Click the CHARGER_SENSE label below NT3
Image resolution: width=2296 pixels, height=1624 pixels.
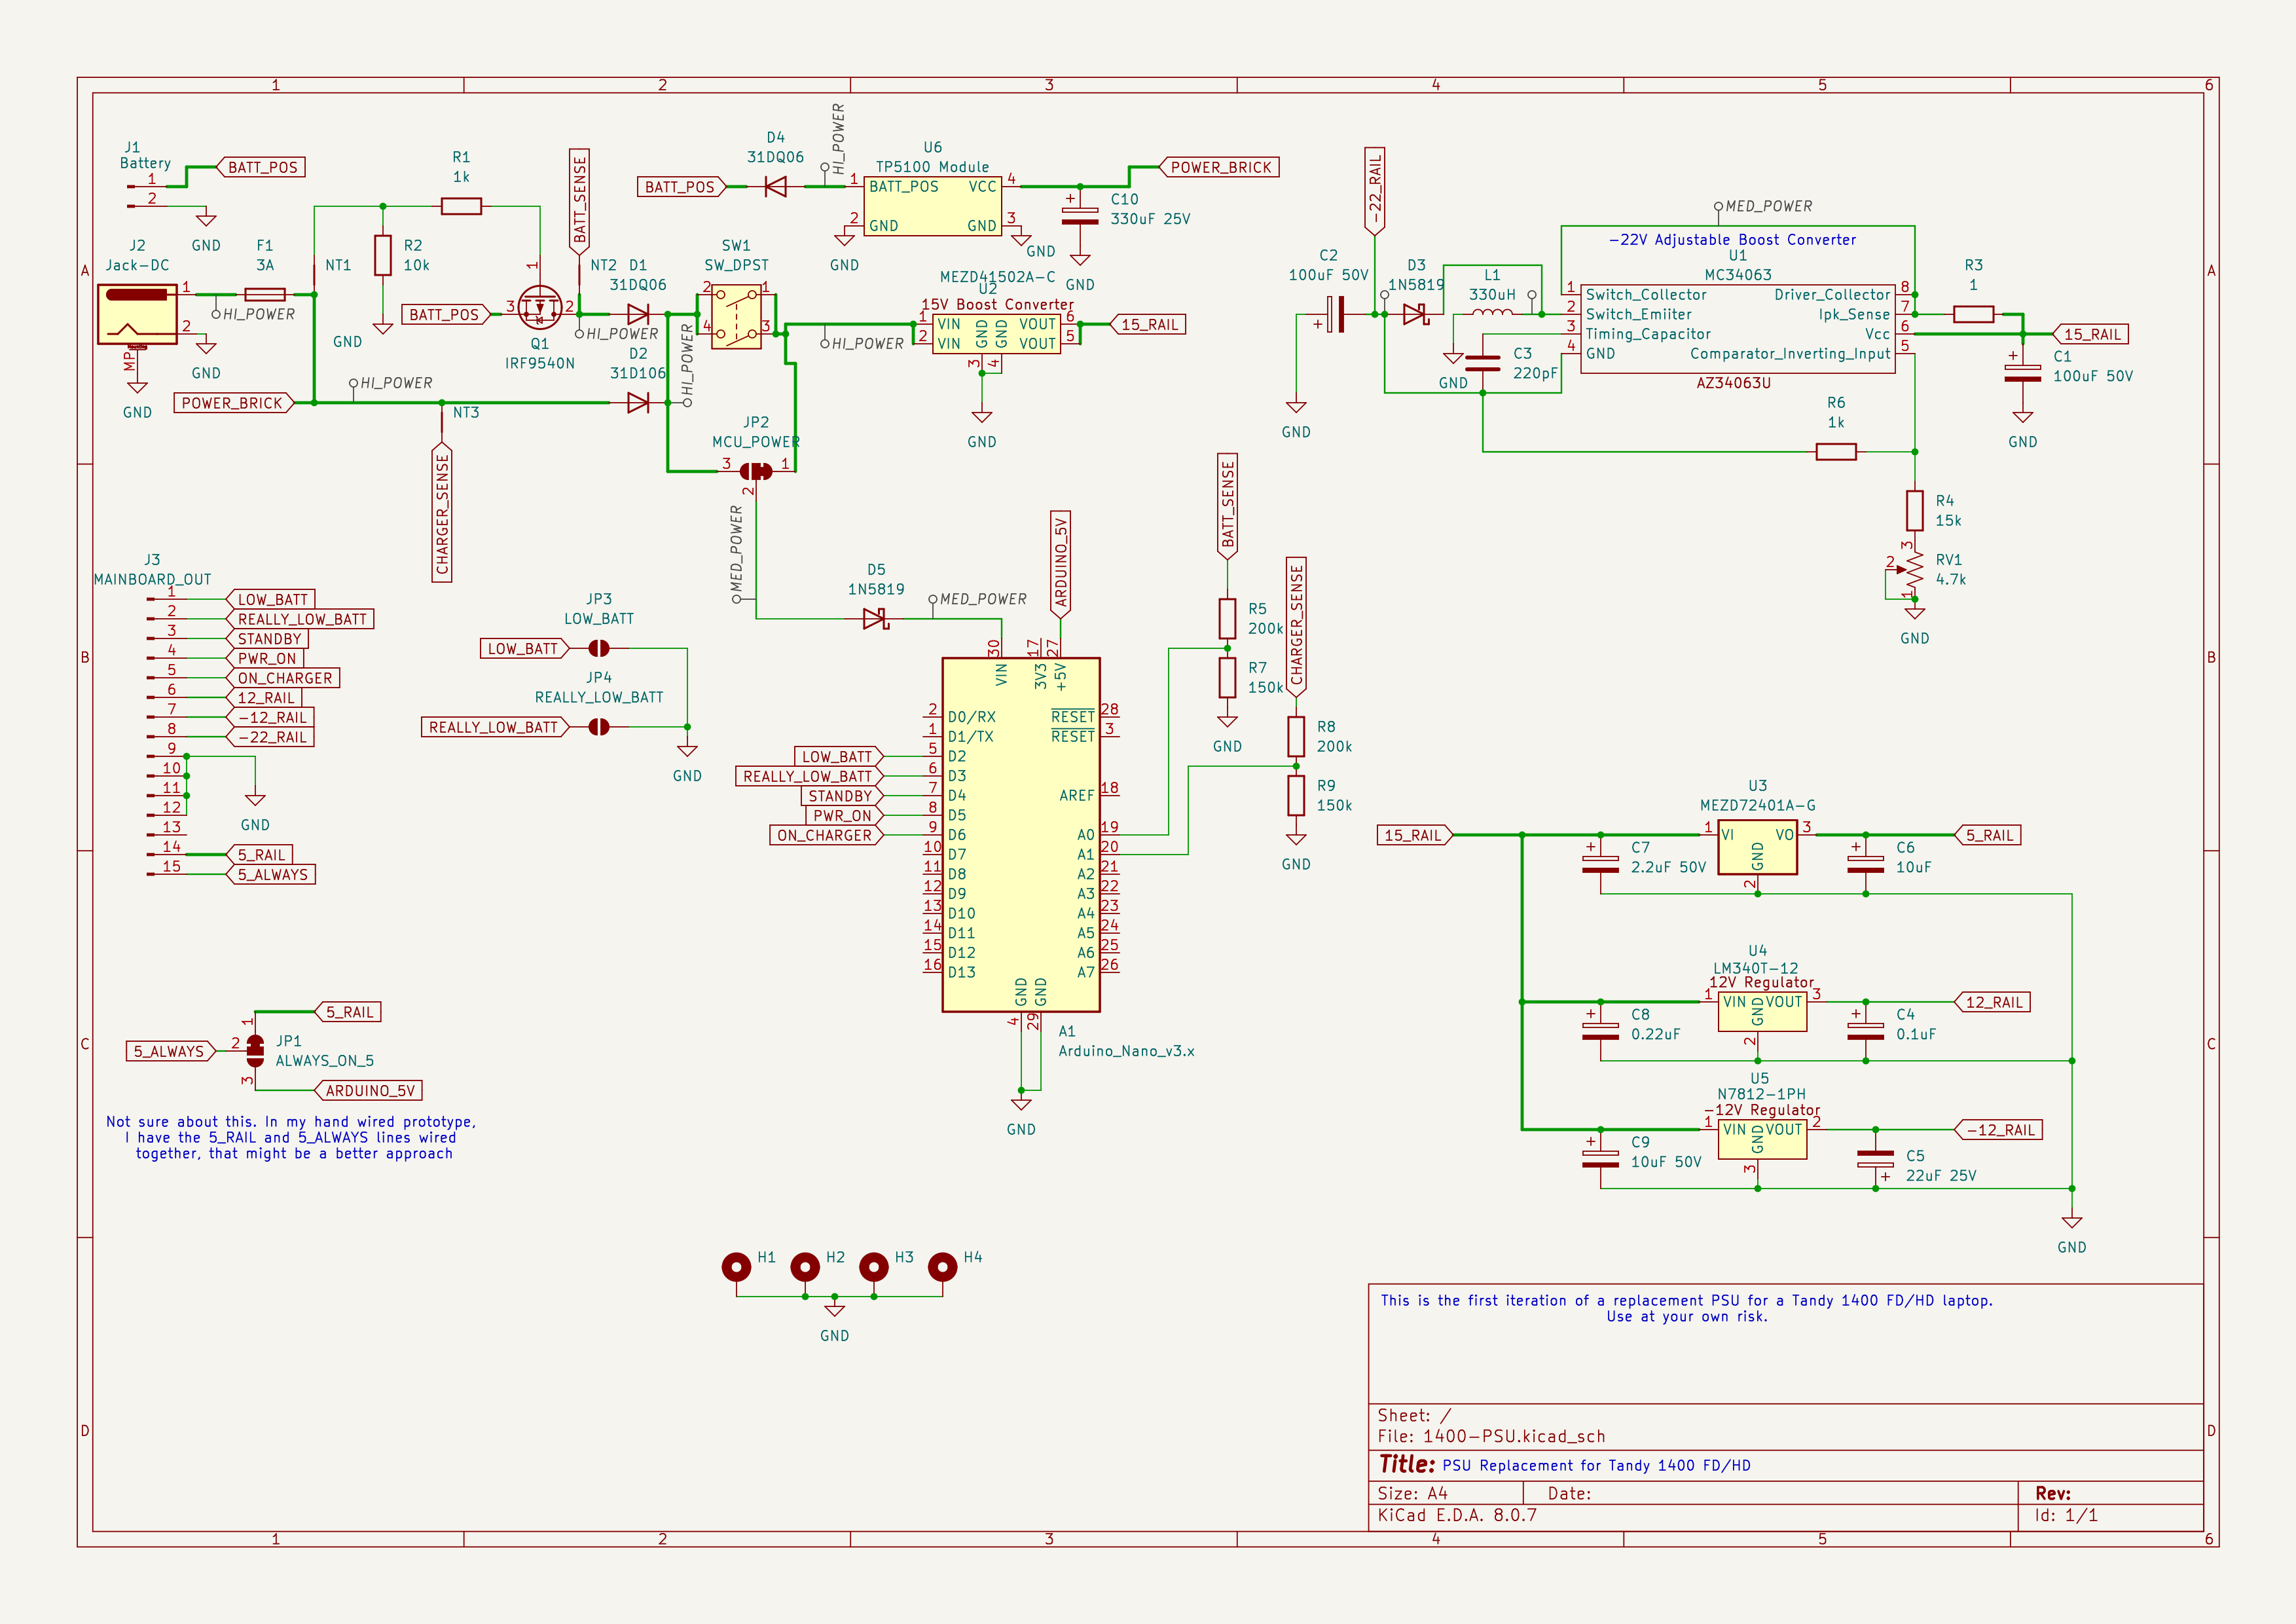(442, 513)
